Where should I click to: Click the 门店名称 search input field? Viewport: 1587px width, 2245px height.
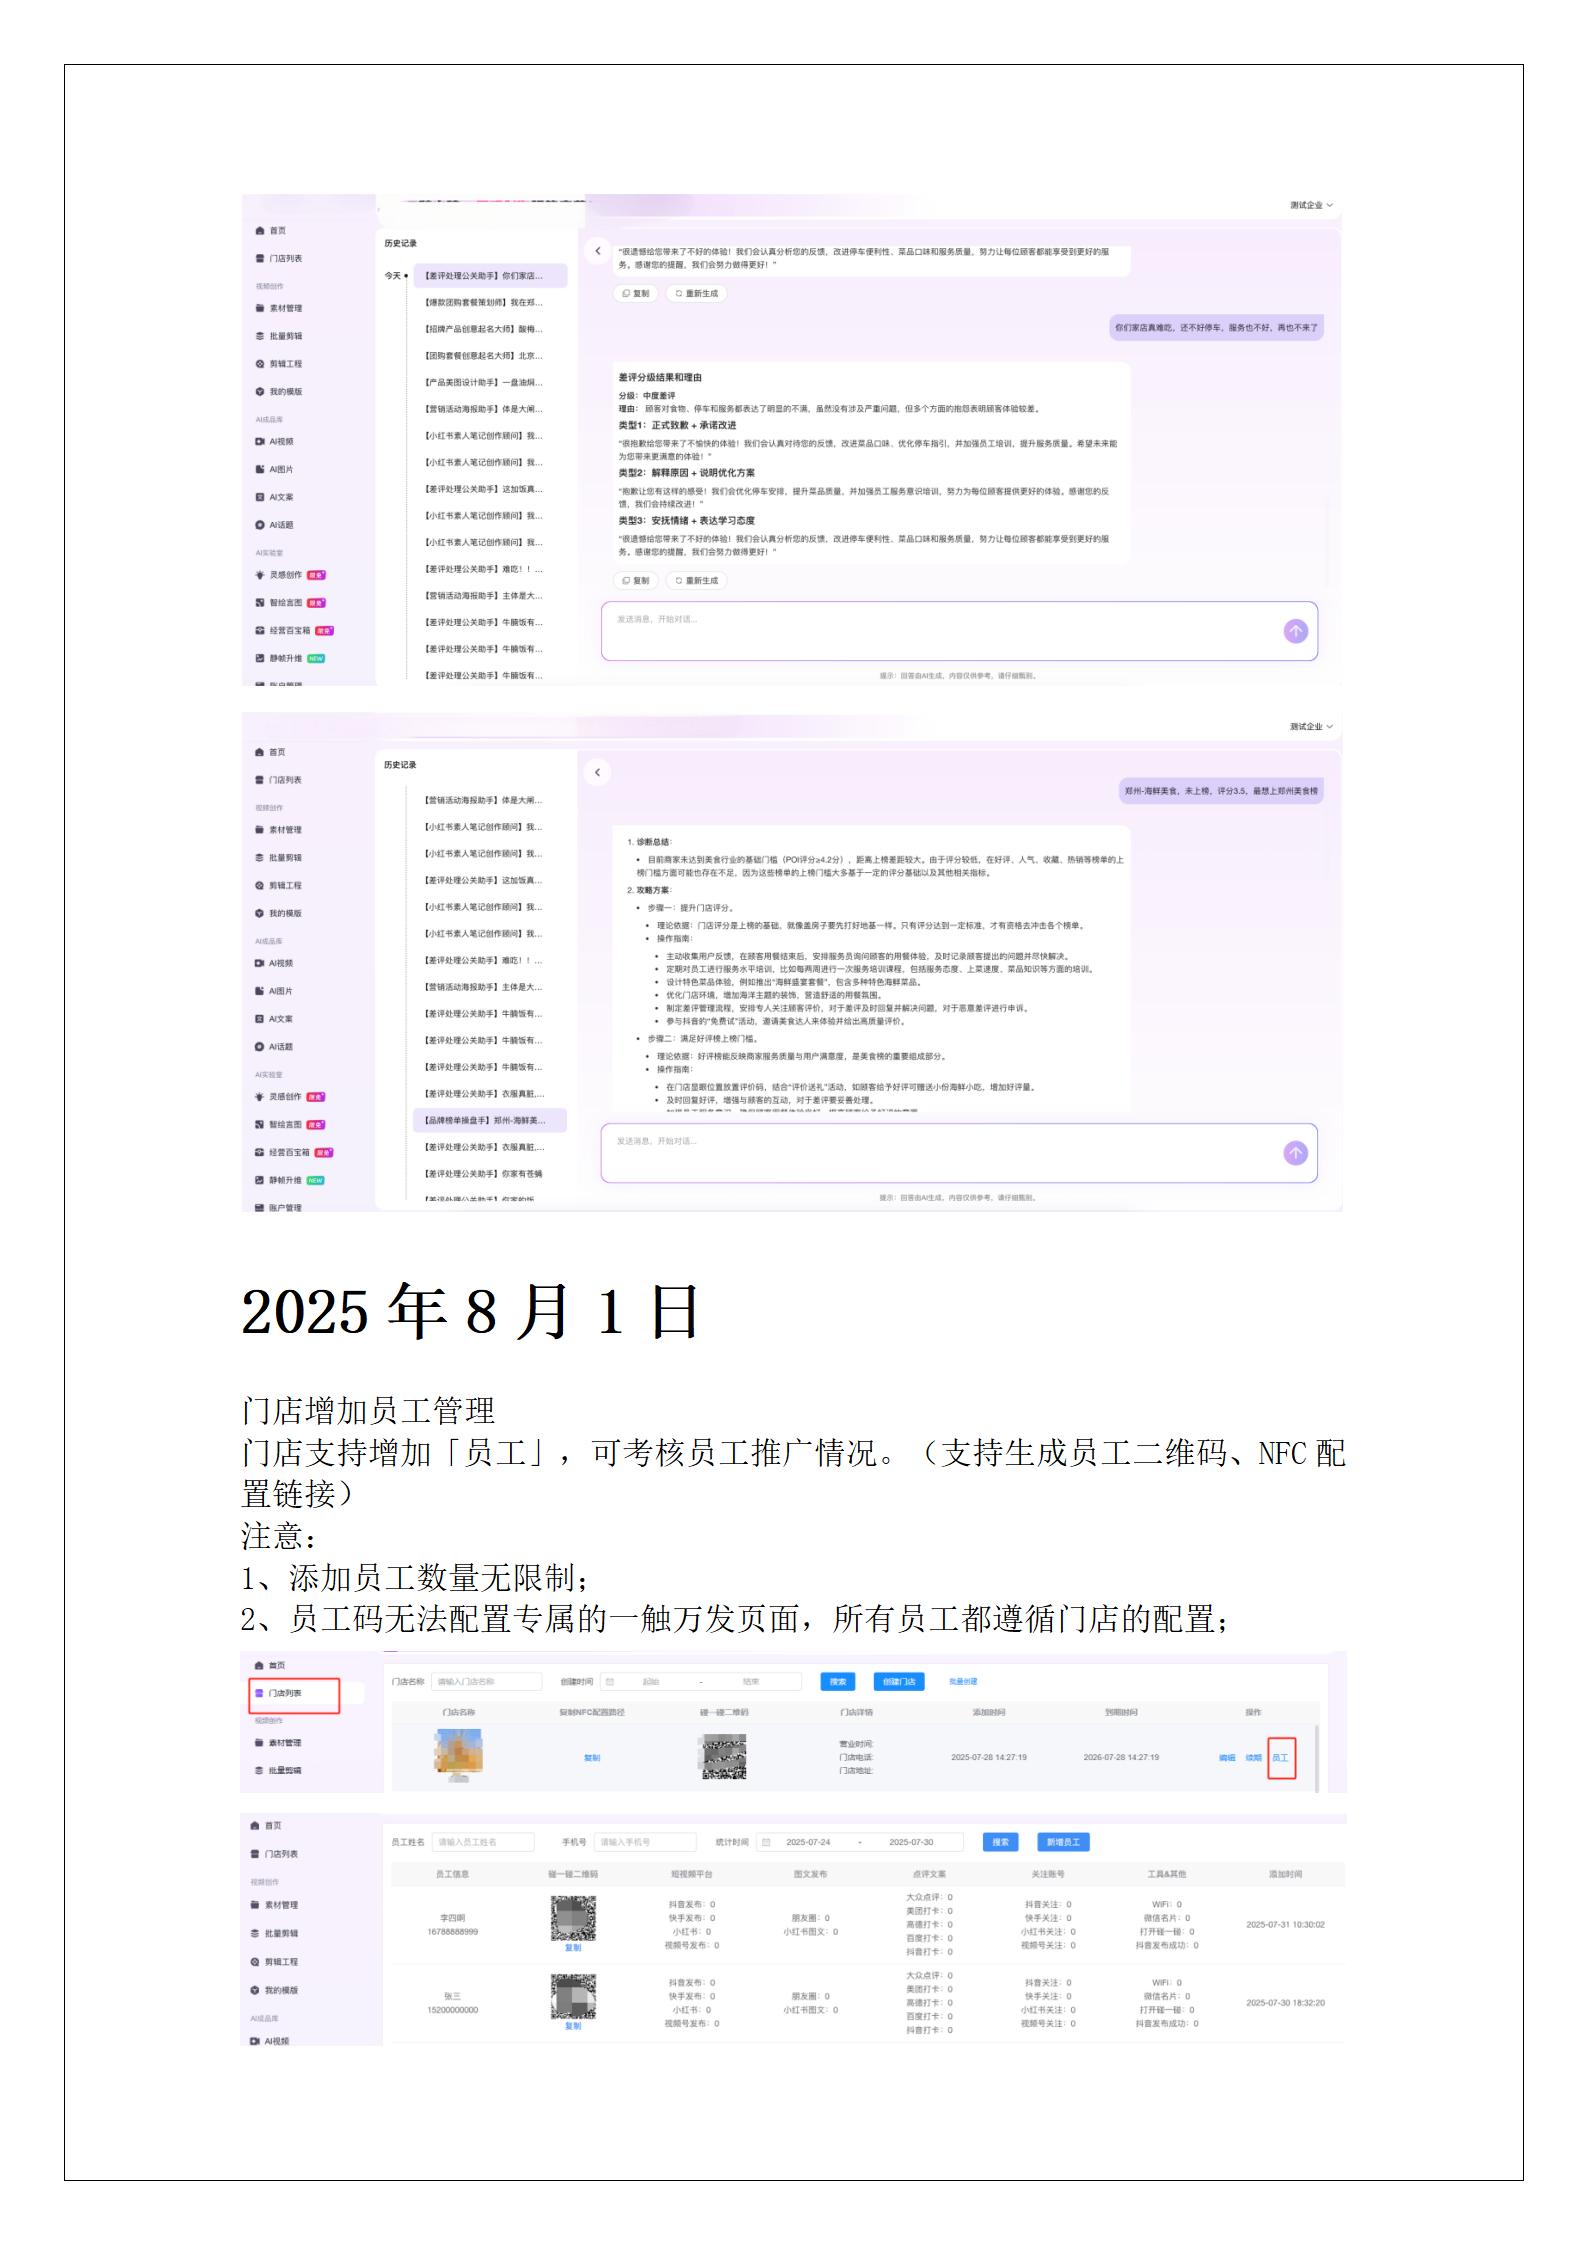pyautogui.click(x=487, y=1682)
